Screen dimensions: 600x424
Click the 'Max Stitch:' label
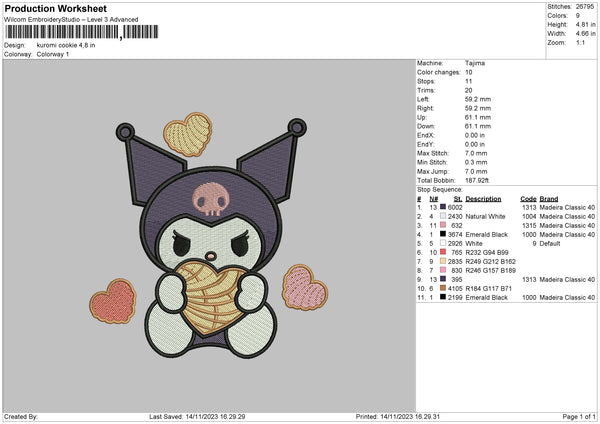pos(433,153)
